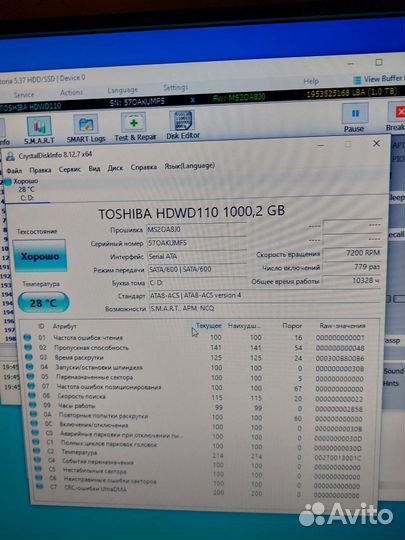
Task: Click status icon for attribute 08 row
Action: (x=32, y=396)
